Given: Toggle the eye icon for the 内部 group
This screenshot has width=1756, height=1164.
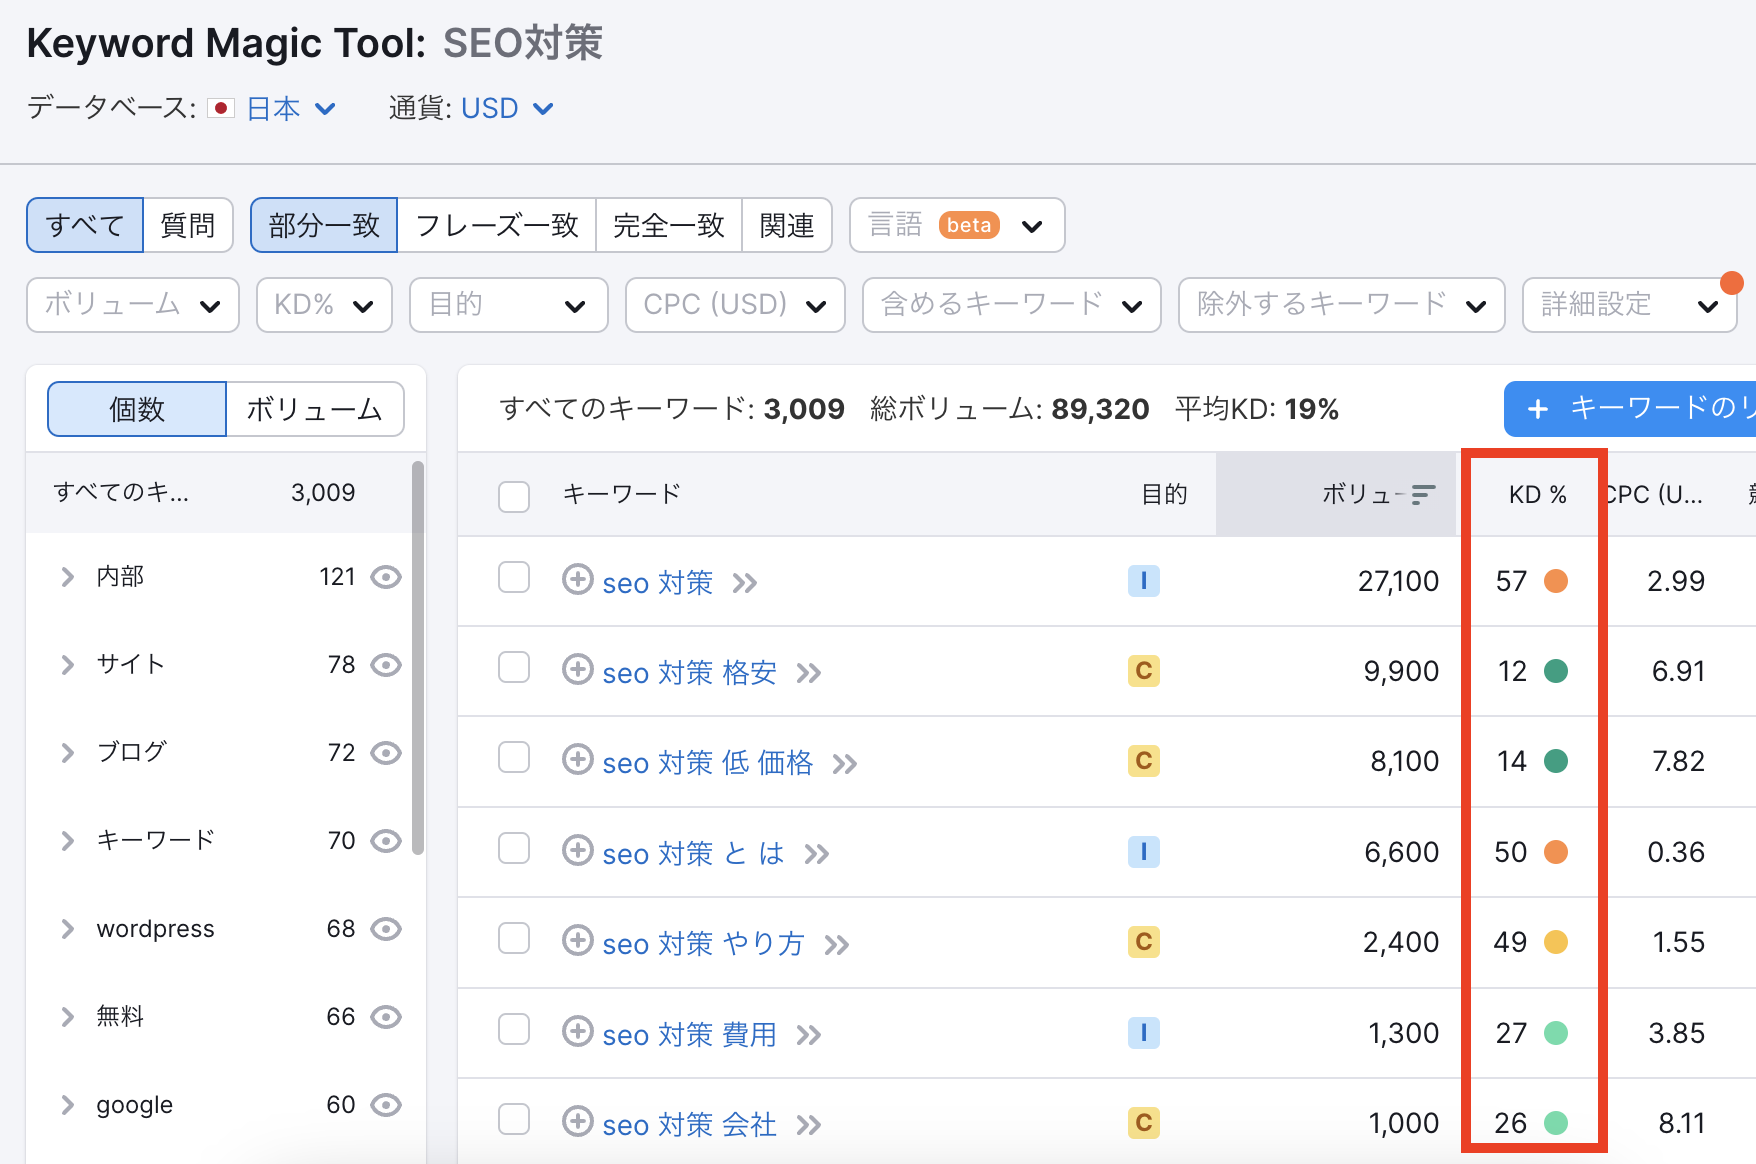Looking at the screenshot, I should tap(388, 576).
